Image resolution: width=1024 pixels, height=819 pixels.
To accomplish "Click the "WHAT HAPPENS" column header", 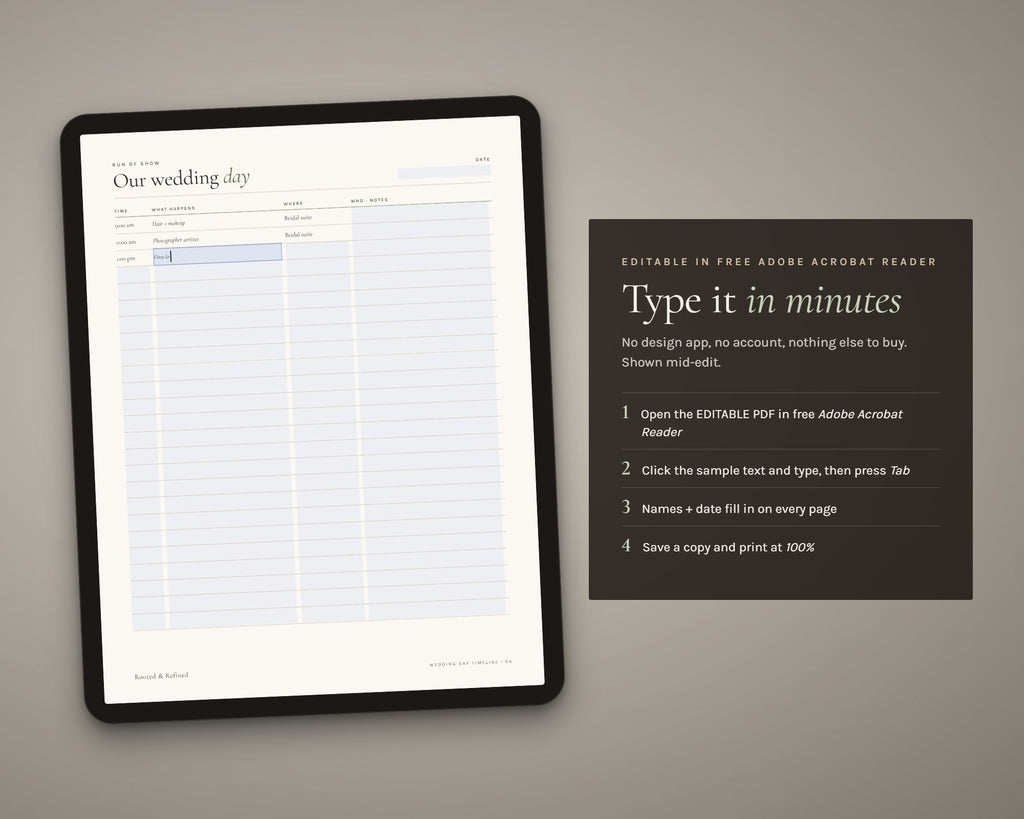I will click(x=173, y=209).
